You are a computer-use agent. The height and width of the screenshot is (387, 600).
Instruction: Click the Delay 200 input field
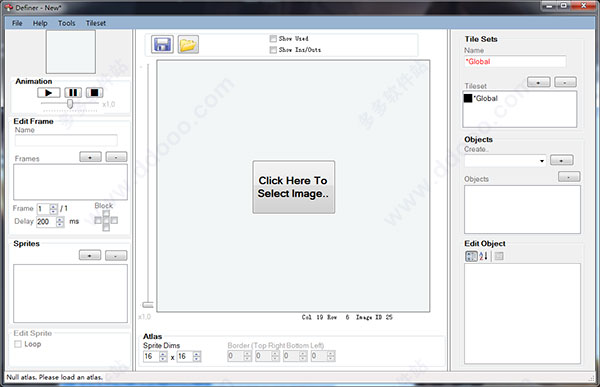point(46,222)
